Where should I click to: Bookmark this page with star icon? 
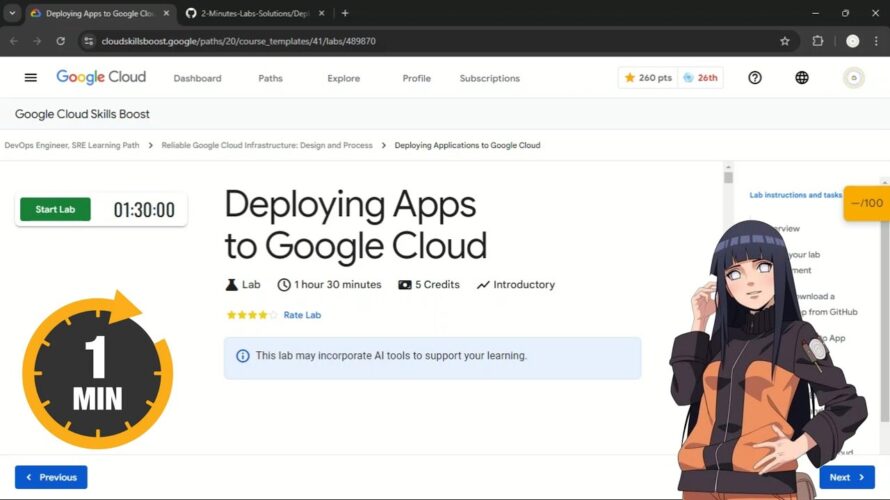coord(784,41)
